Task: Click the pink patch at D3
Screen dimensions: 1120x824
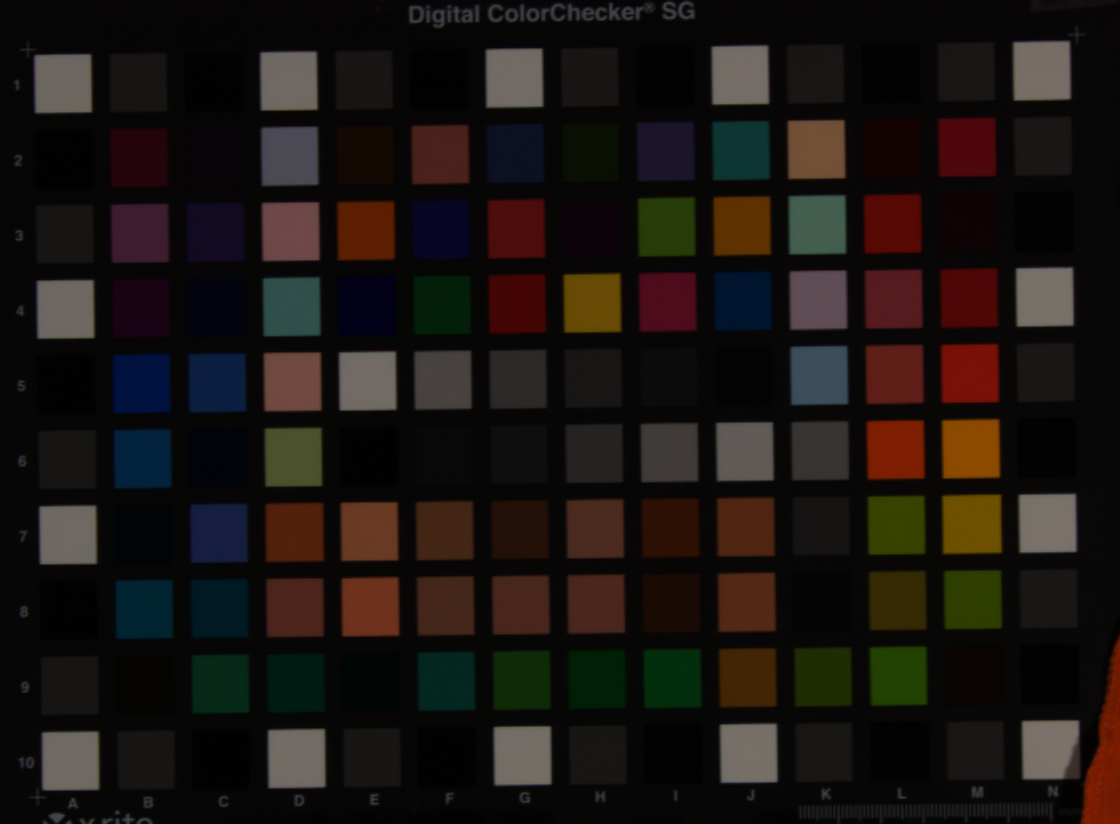Action: [291, 231]
